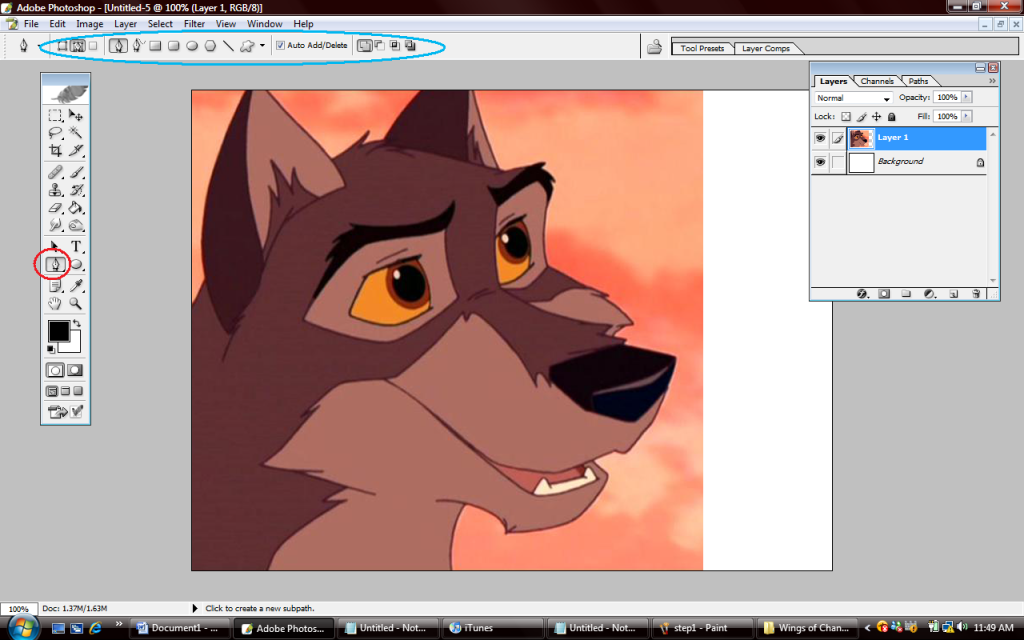Select the Eyedropper tool

[76, 285]
